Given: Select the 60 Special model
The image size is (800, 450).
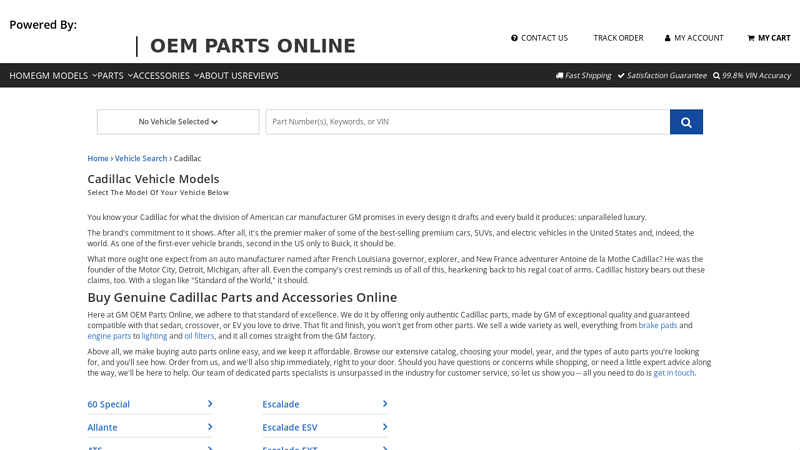Looking at the screenshot, I should tap(109, 404).
